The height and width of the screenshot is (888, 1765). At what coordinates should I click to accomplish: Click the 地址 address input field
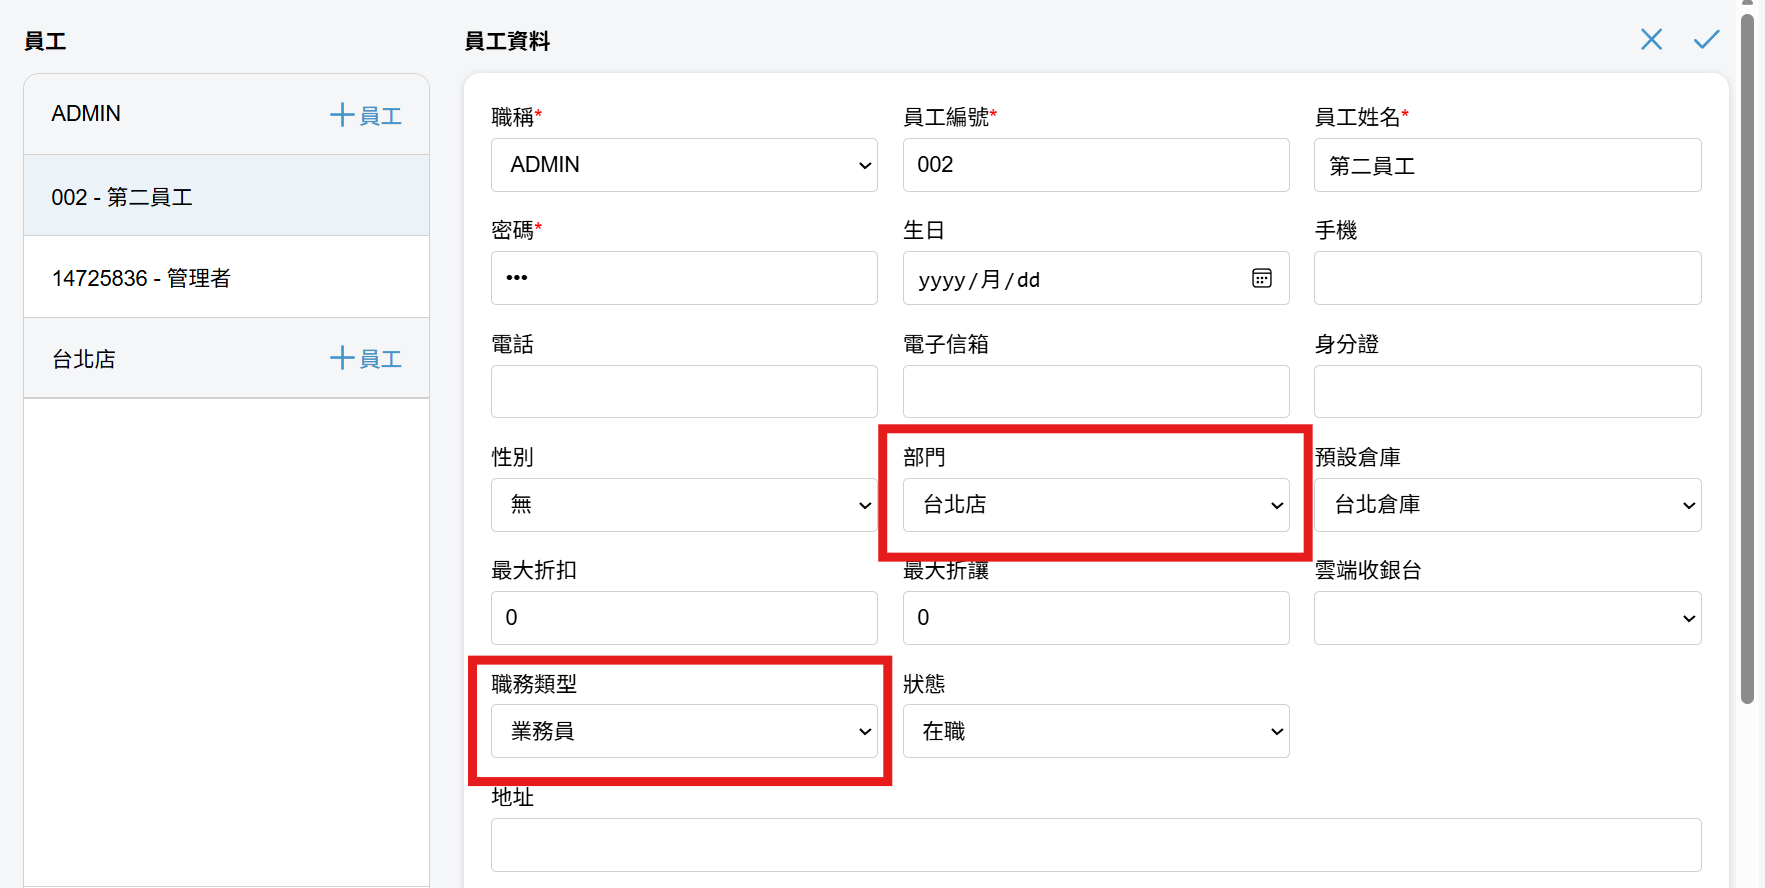pyautogui.click(x=1096, y=845)
